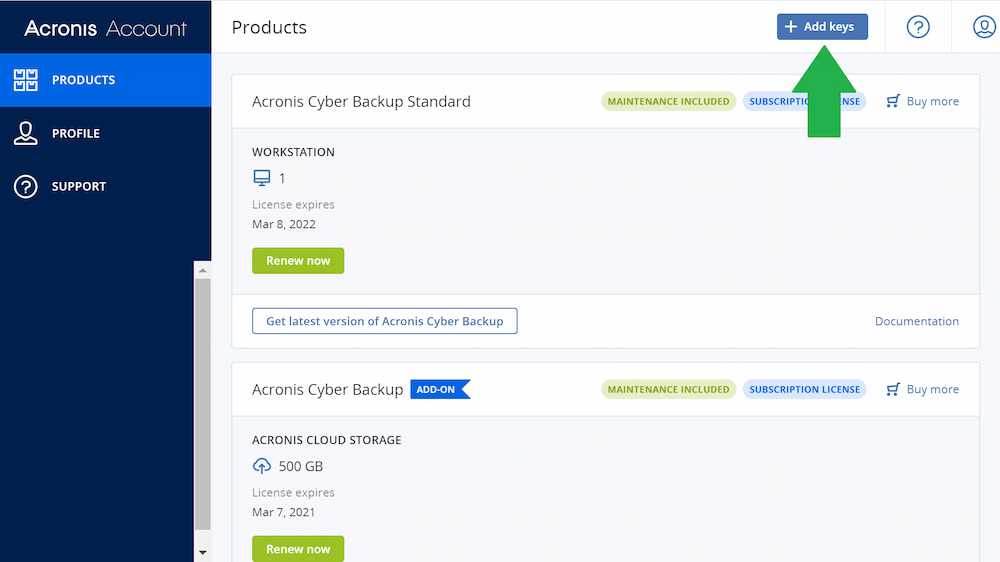This screenshot has height=562, width=1000.
Task: Select the Profile menu item
Action: (x=76, y=133)
